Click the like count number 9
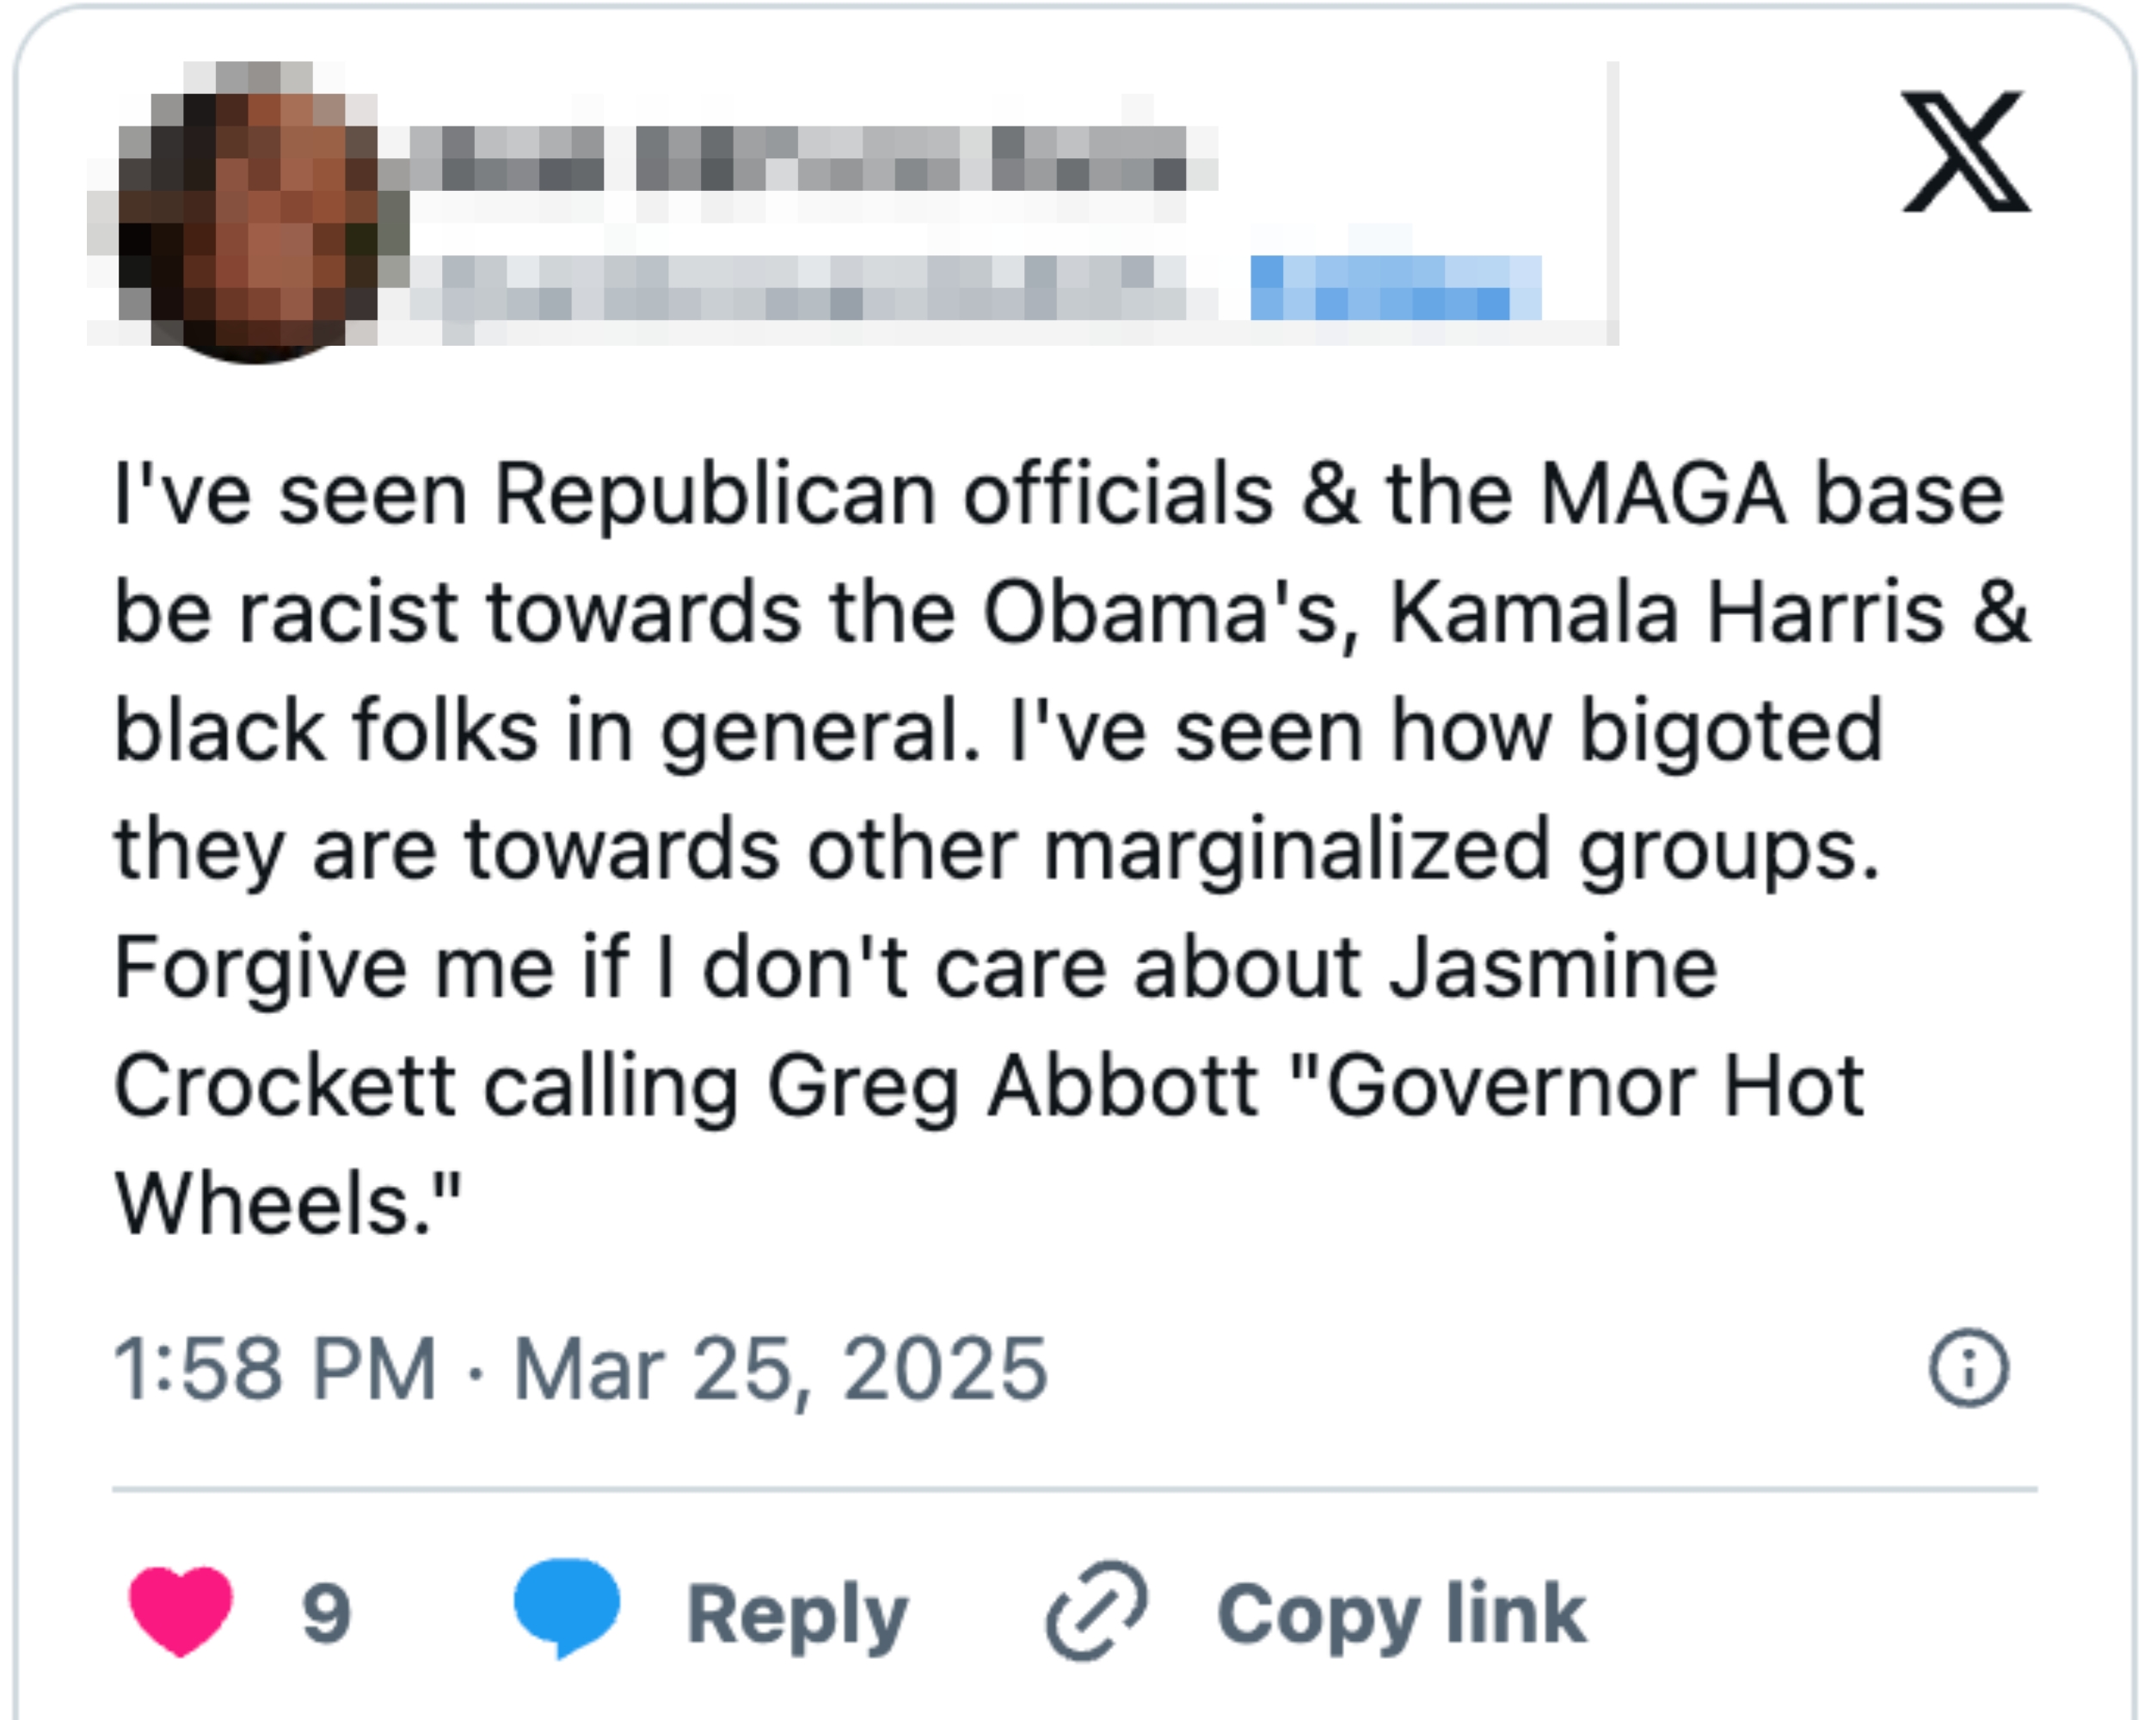The width and height of the screenshot is (2156, 1720). (x=326, y=1613)
